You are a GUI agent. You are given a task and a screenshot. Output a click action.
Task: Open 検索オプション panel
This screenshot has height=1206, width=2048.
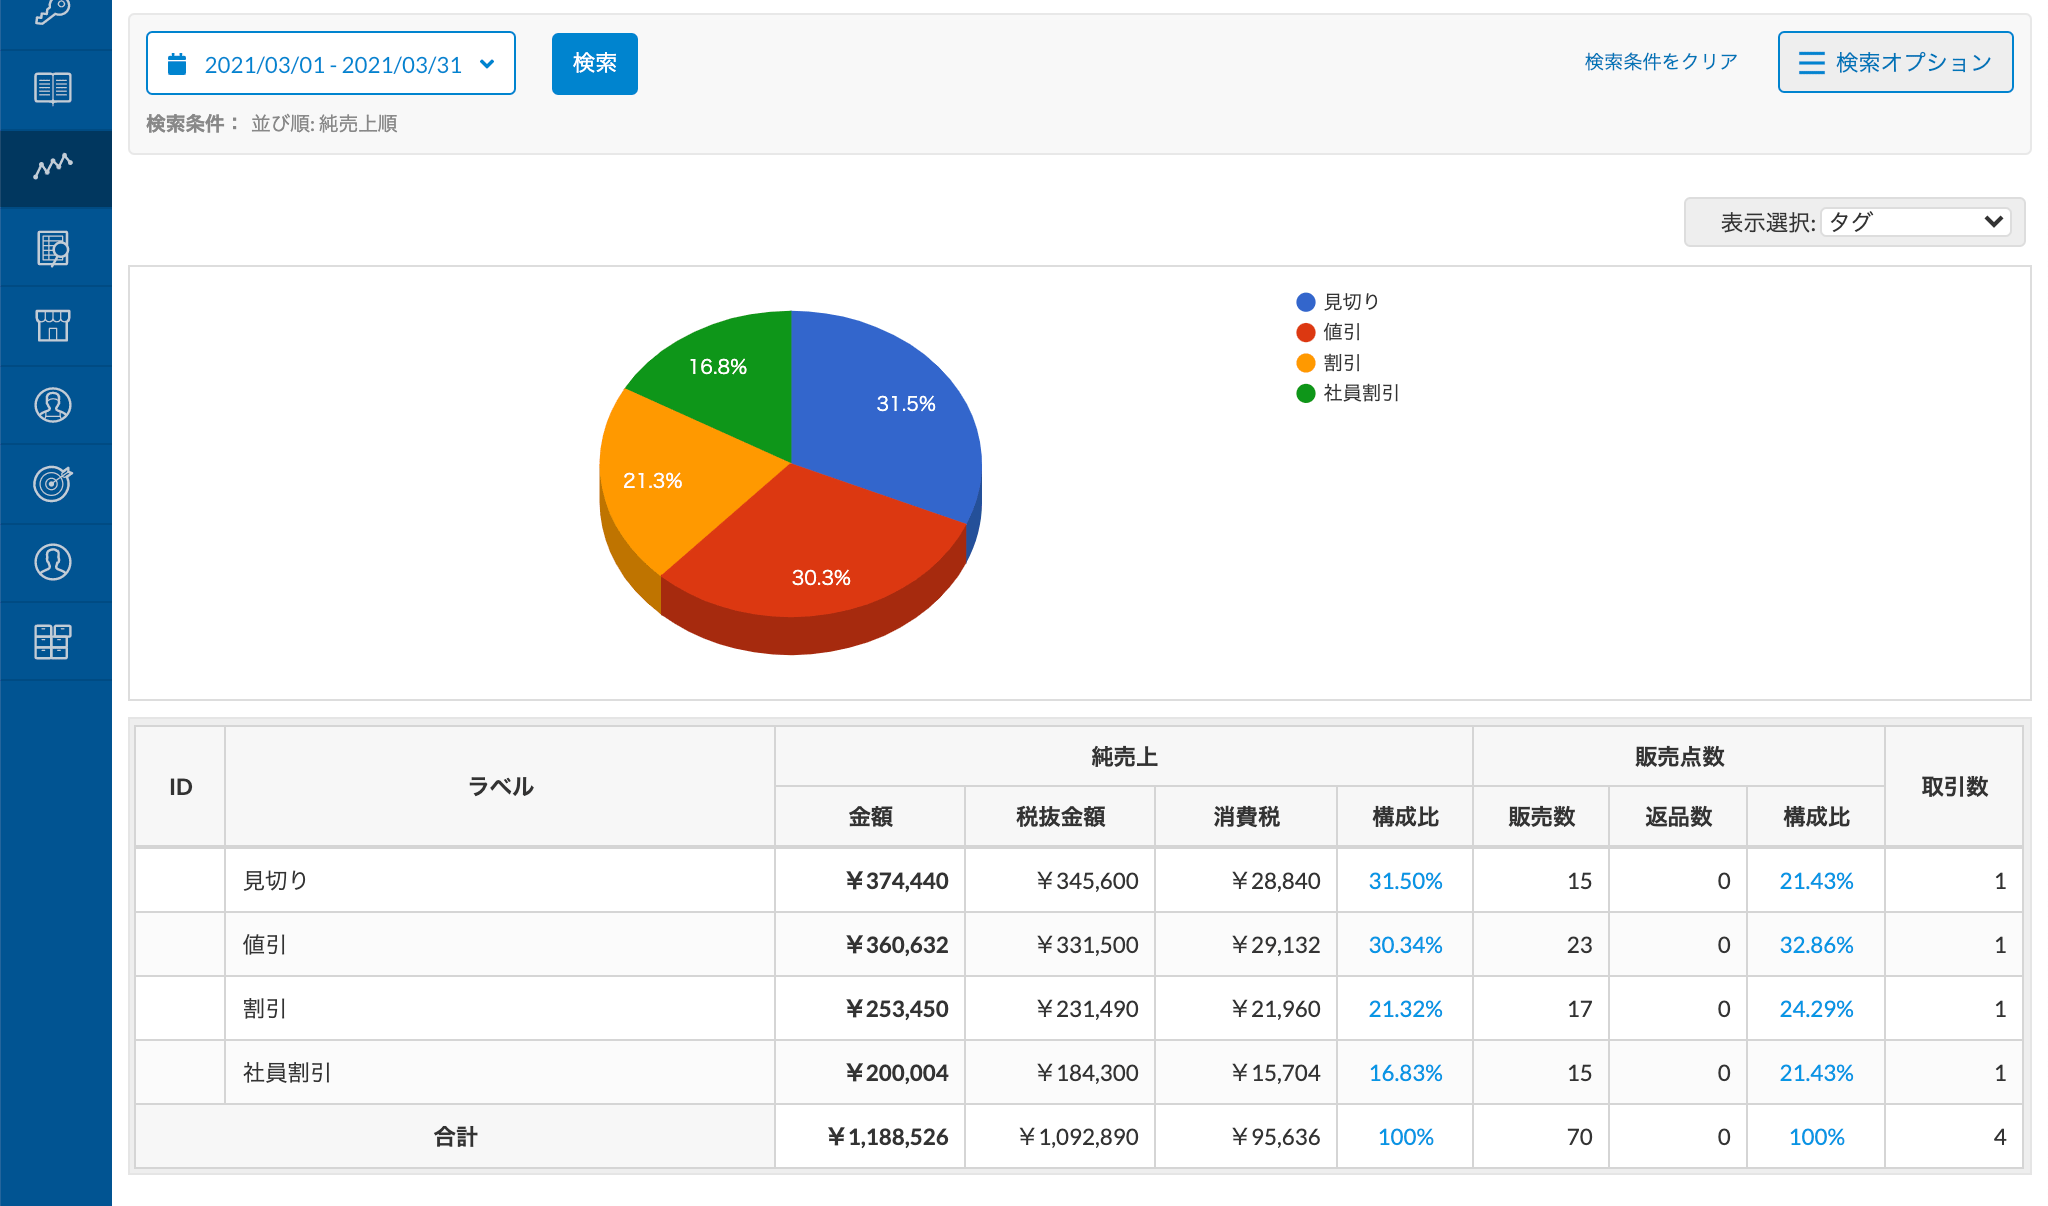[x=1894, y=62]
